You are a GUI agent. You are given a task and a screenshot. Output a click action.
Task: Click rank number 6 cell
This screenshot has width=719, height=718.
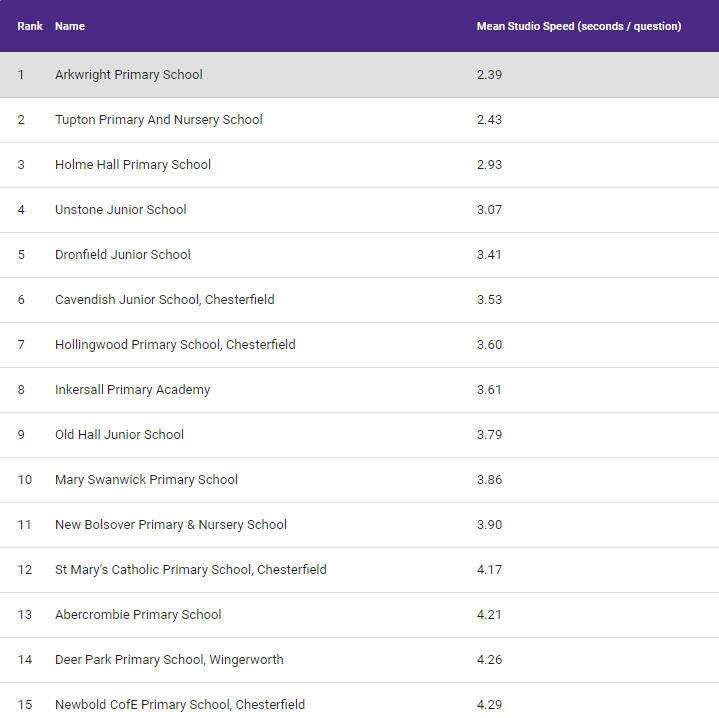click(21, 299)
